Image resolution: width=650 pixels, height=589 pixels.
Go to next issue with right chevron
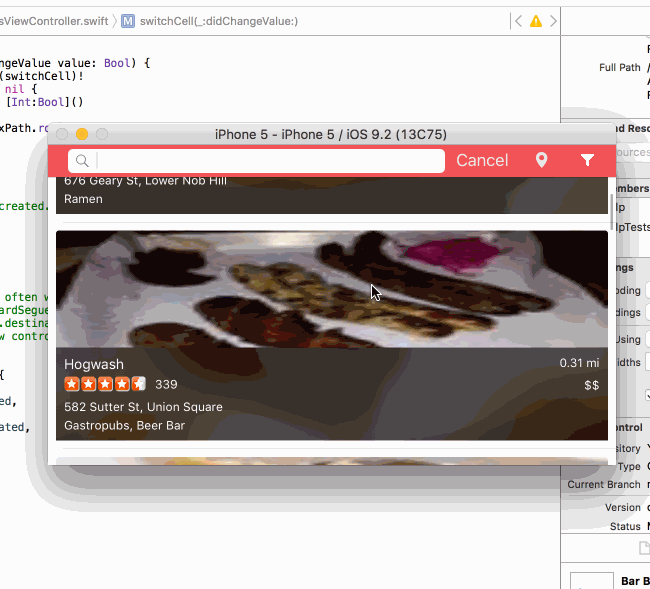click(x=553, y=21)
